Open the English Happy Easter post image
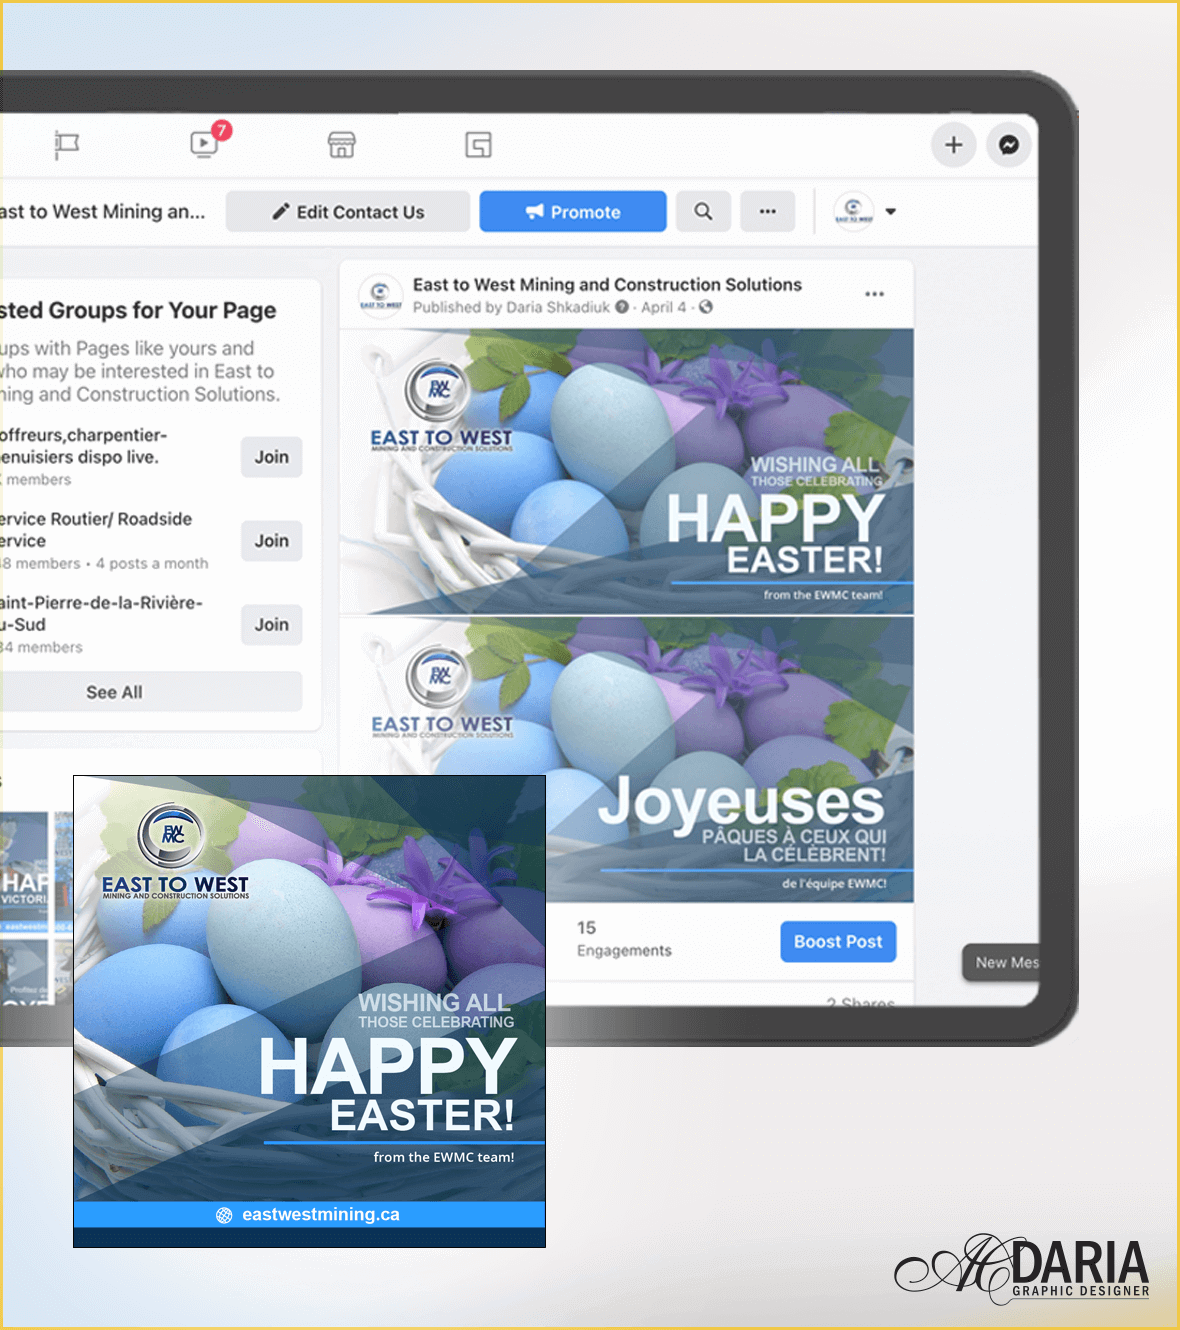 (626, 471)
